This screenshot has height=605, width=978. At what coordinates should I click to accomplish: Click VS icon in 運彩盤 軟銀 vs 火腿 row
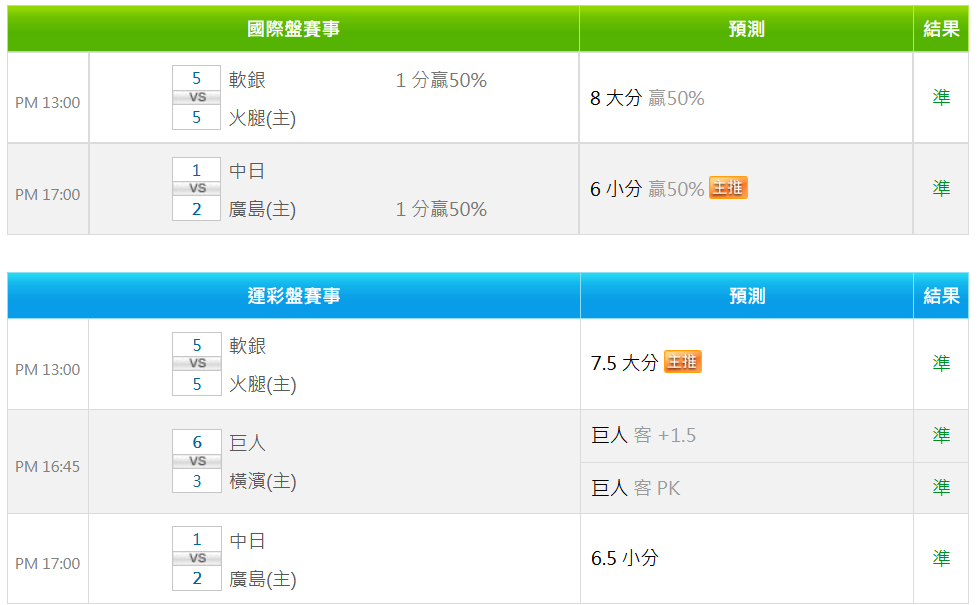click(197, 364)
